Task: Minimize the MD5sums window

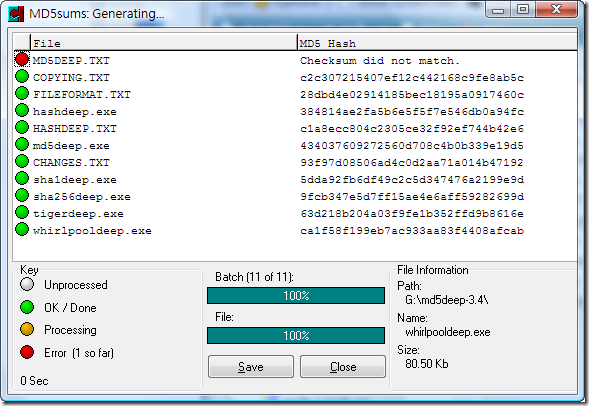Action: pyautogui.click(x=498, y=10)
